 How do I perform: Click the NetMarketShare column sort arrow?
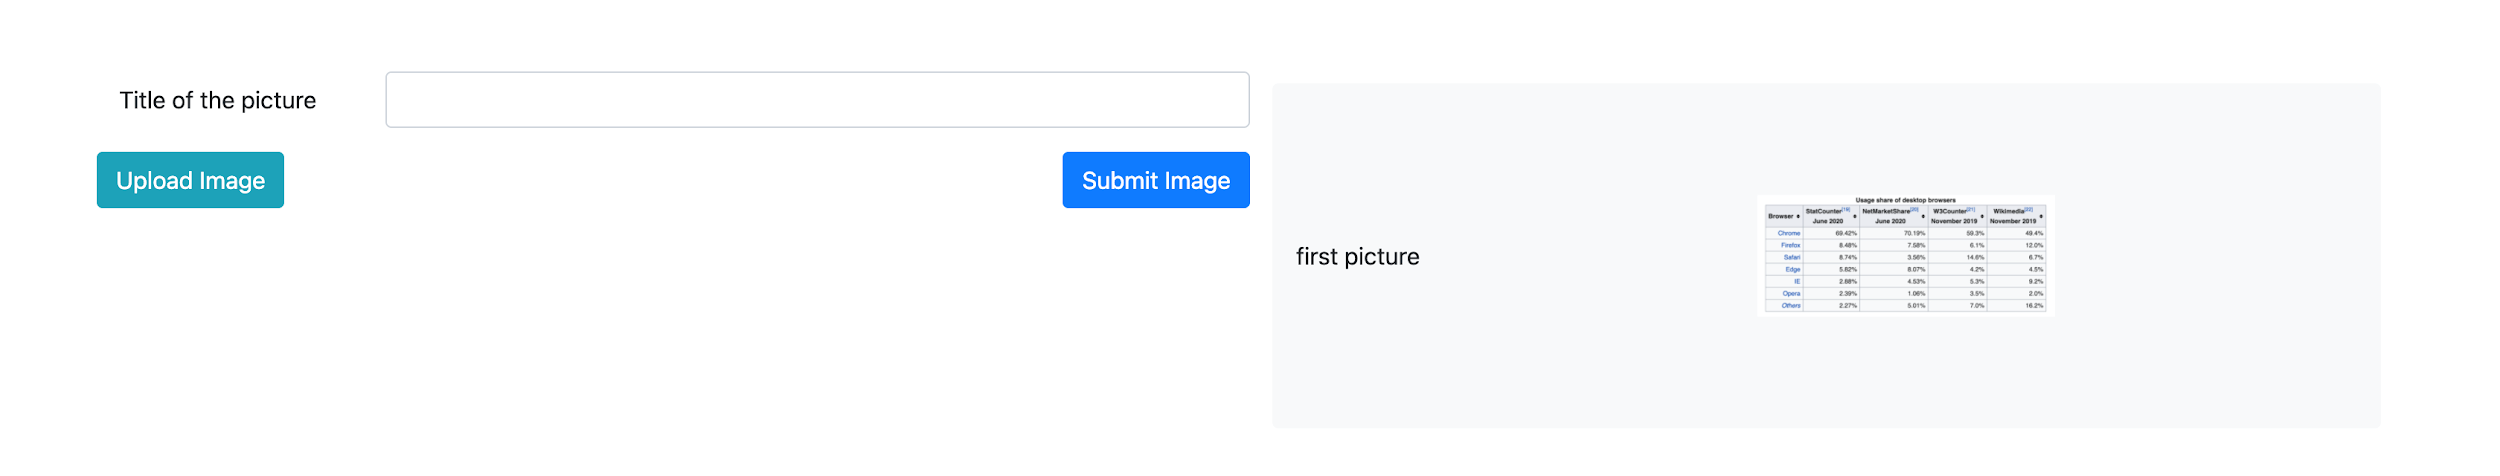click(1922, 216)
